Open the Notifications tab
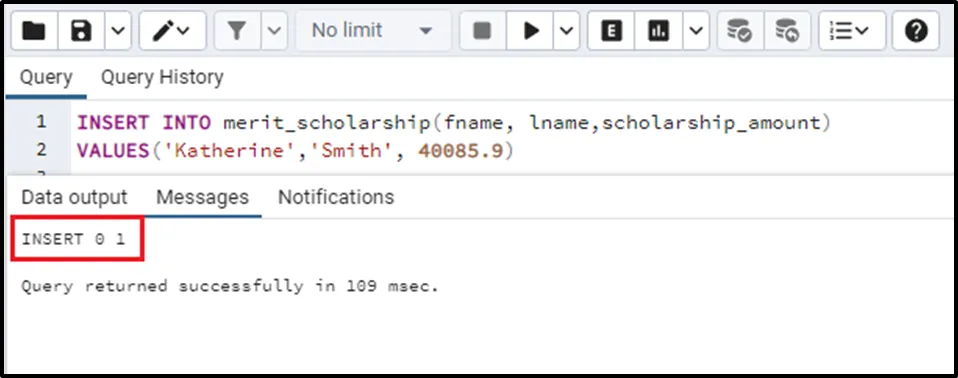 tap(336, 197)
